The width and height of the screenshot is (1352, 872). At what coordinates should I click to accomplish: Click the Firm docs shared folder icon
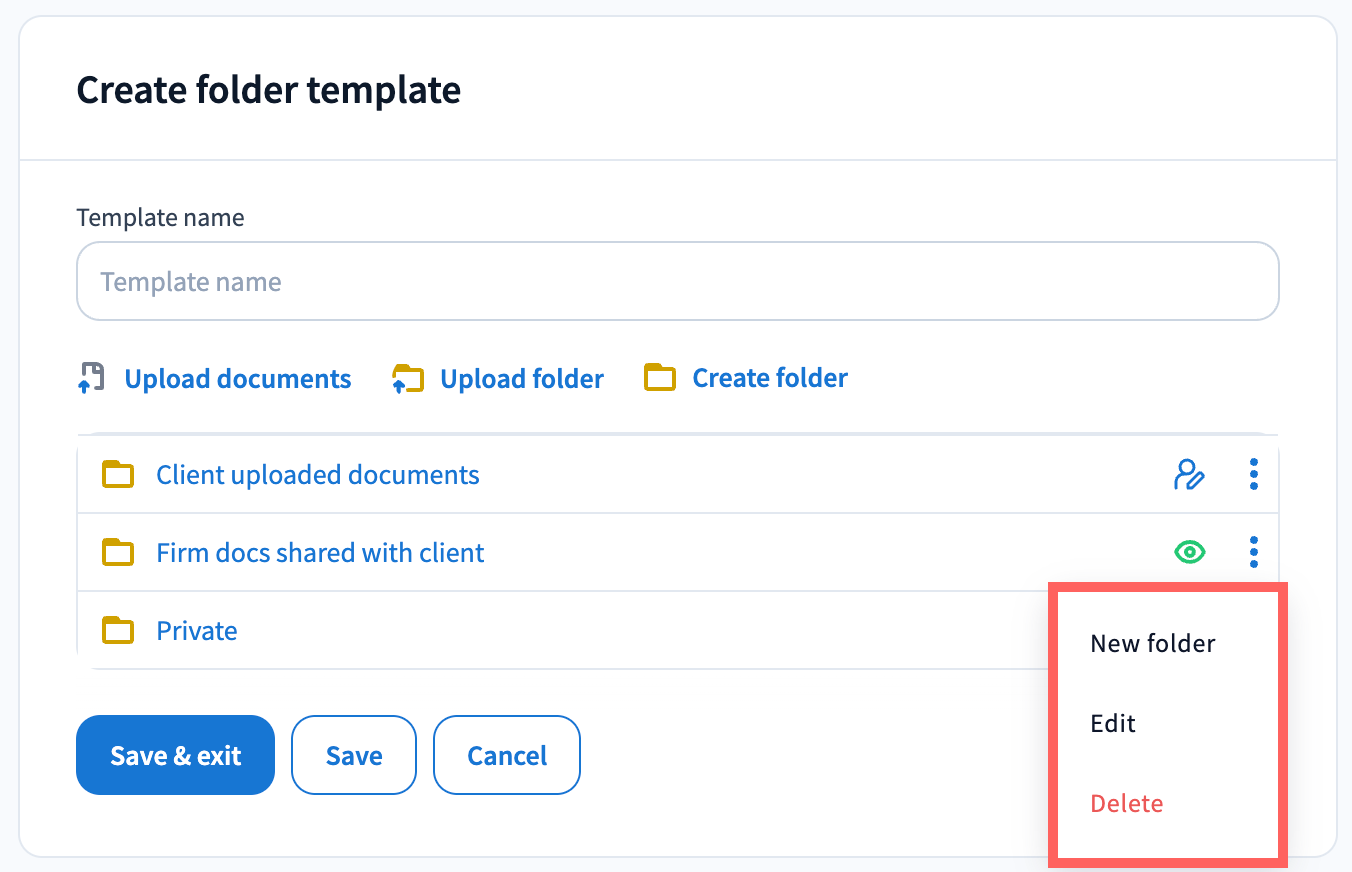click(118, 553)
